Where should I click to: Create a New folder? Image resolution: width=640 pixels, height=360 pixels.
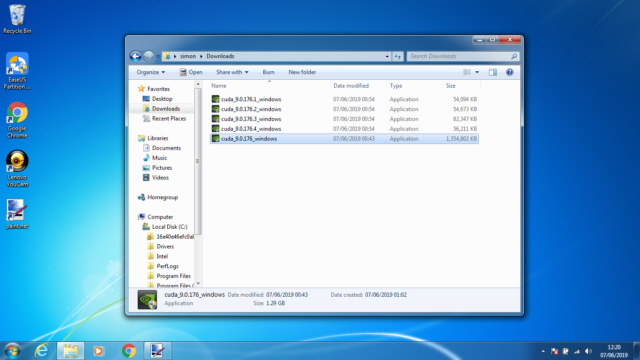click(302, 72)
